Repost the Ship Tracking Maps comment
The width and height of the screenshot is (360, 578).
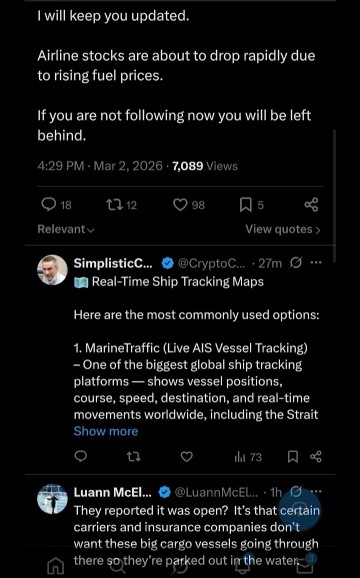point(133,457)
